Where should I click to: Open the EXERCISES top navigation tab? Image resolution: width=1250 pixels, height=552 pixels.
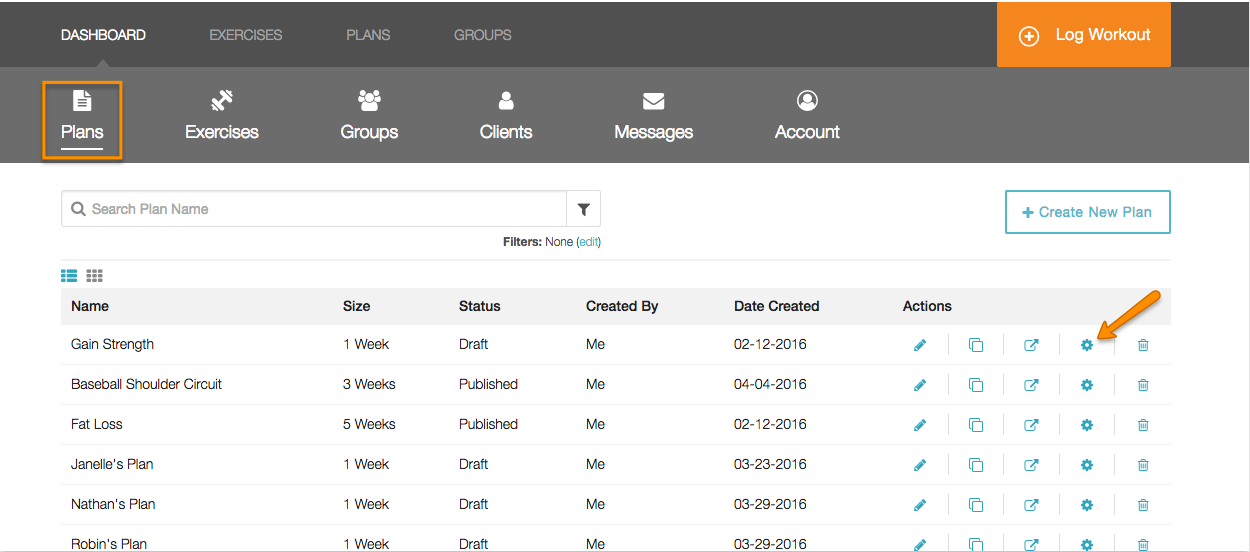pos(245,35)
